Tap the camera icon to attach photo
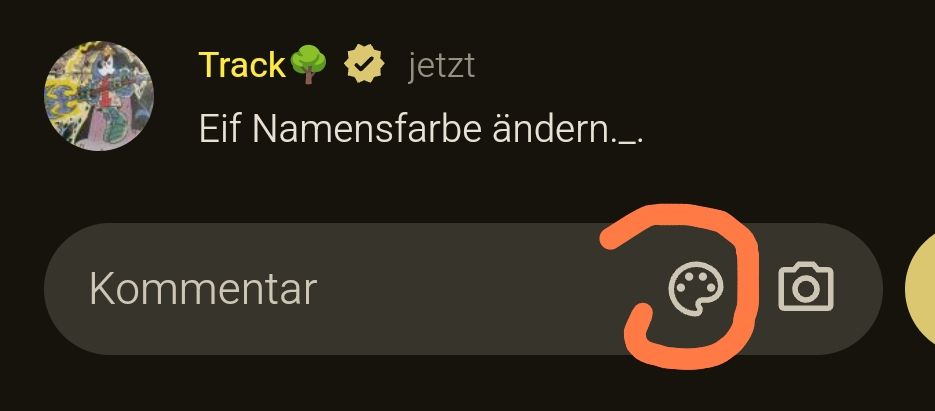 coord(806,287)
